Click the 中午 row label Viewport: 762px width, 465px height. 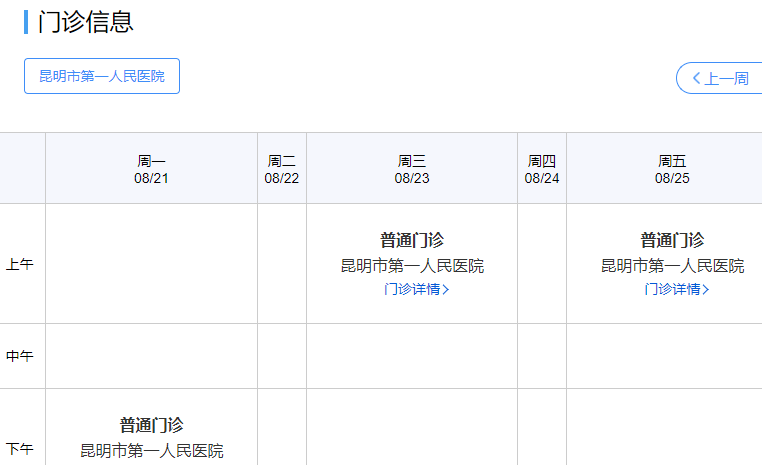tap(20, 356)
